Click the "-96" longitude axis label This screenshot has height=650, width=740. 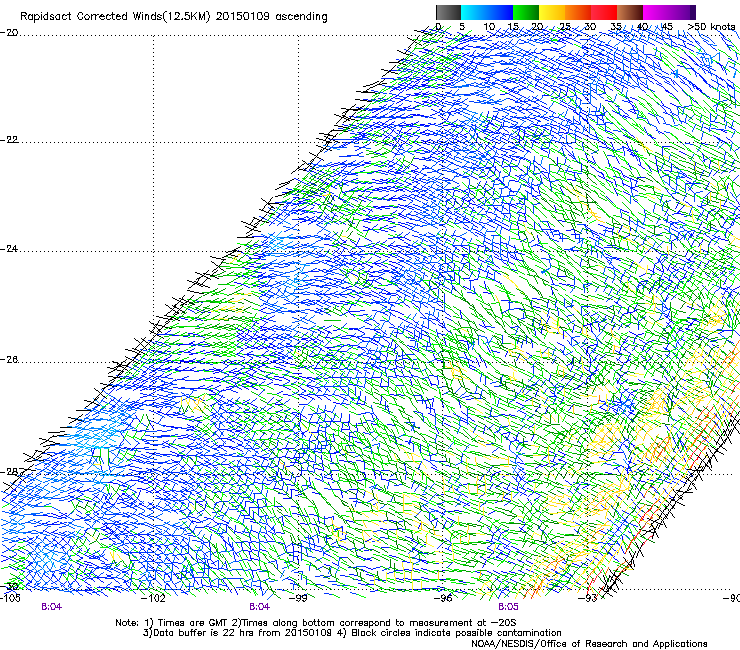[443, 598]
